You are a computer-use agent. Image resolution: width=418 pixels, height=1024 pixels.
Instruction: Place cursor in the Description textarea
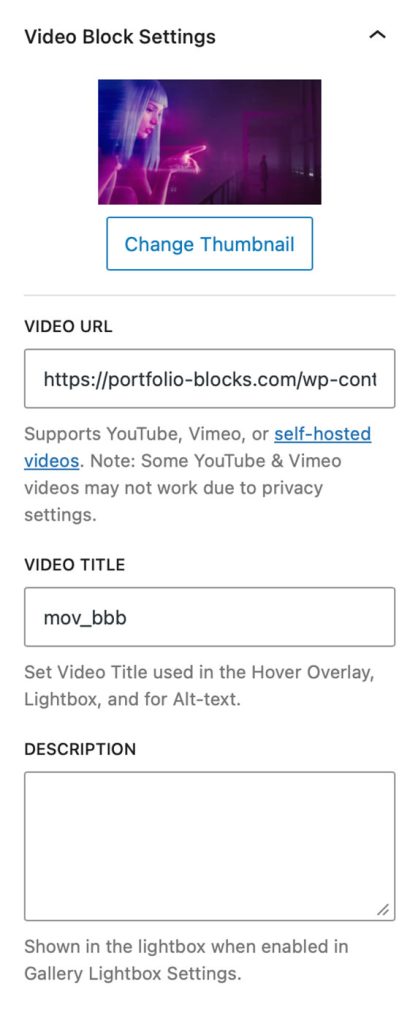(210, 846)
